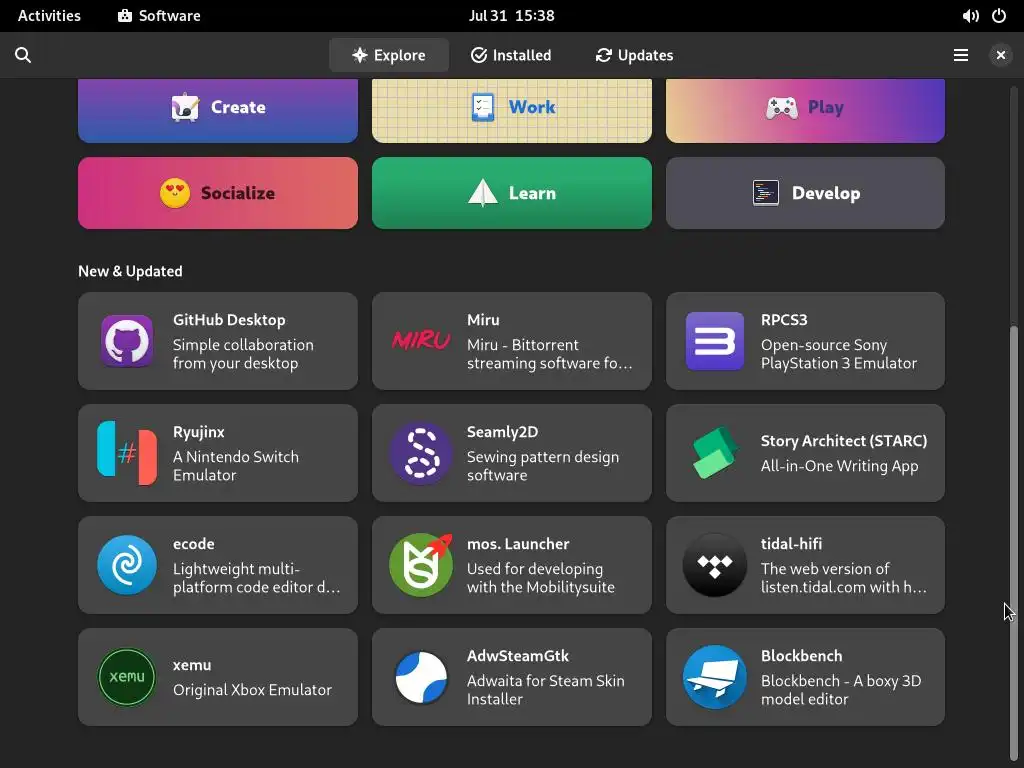Image resolution: width=1024 pixels, height=768 pixels.
Task: Click 'Sewing pattern design software' description
Action: (543, 466)
